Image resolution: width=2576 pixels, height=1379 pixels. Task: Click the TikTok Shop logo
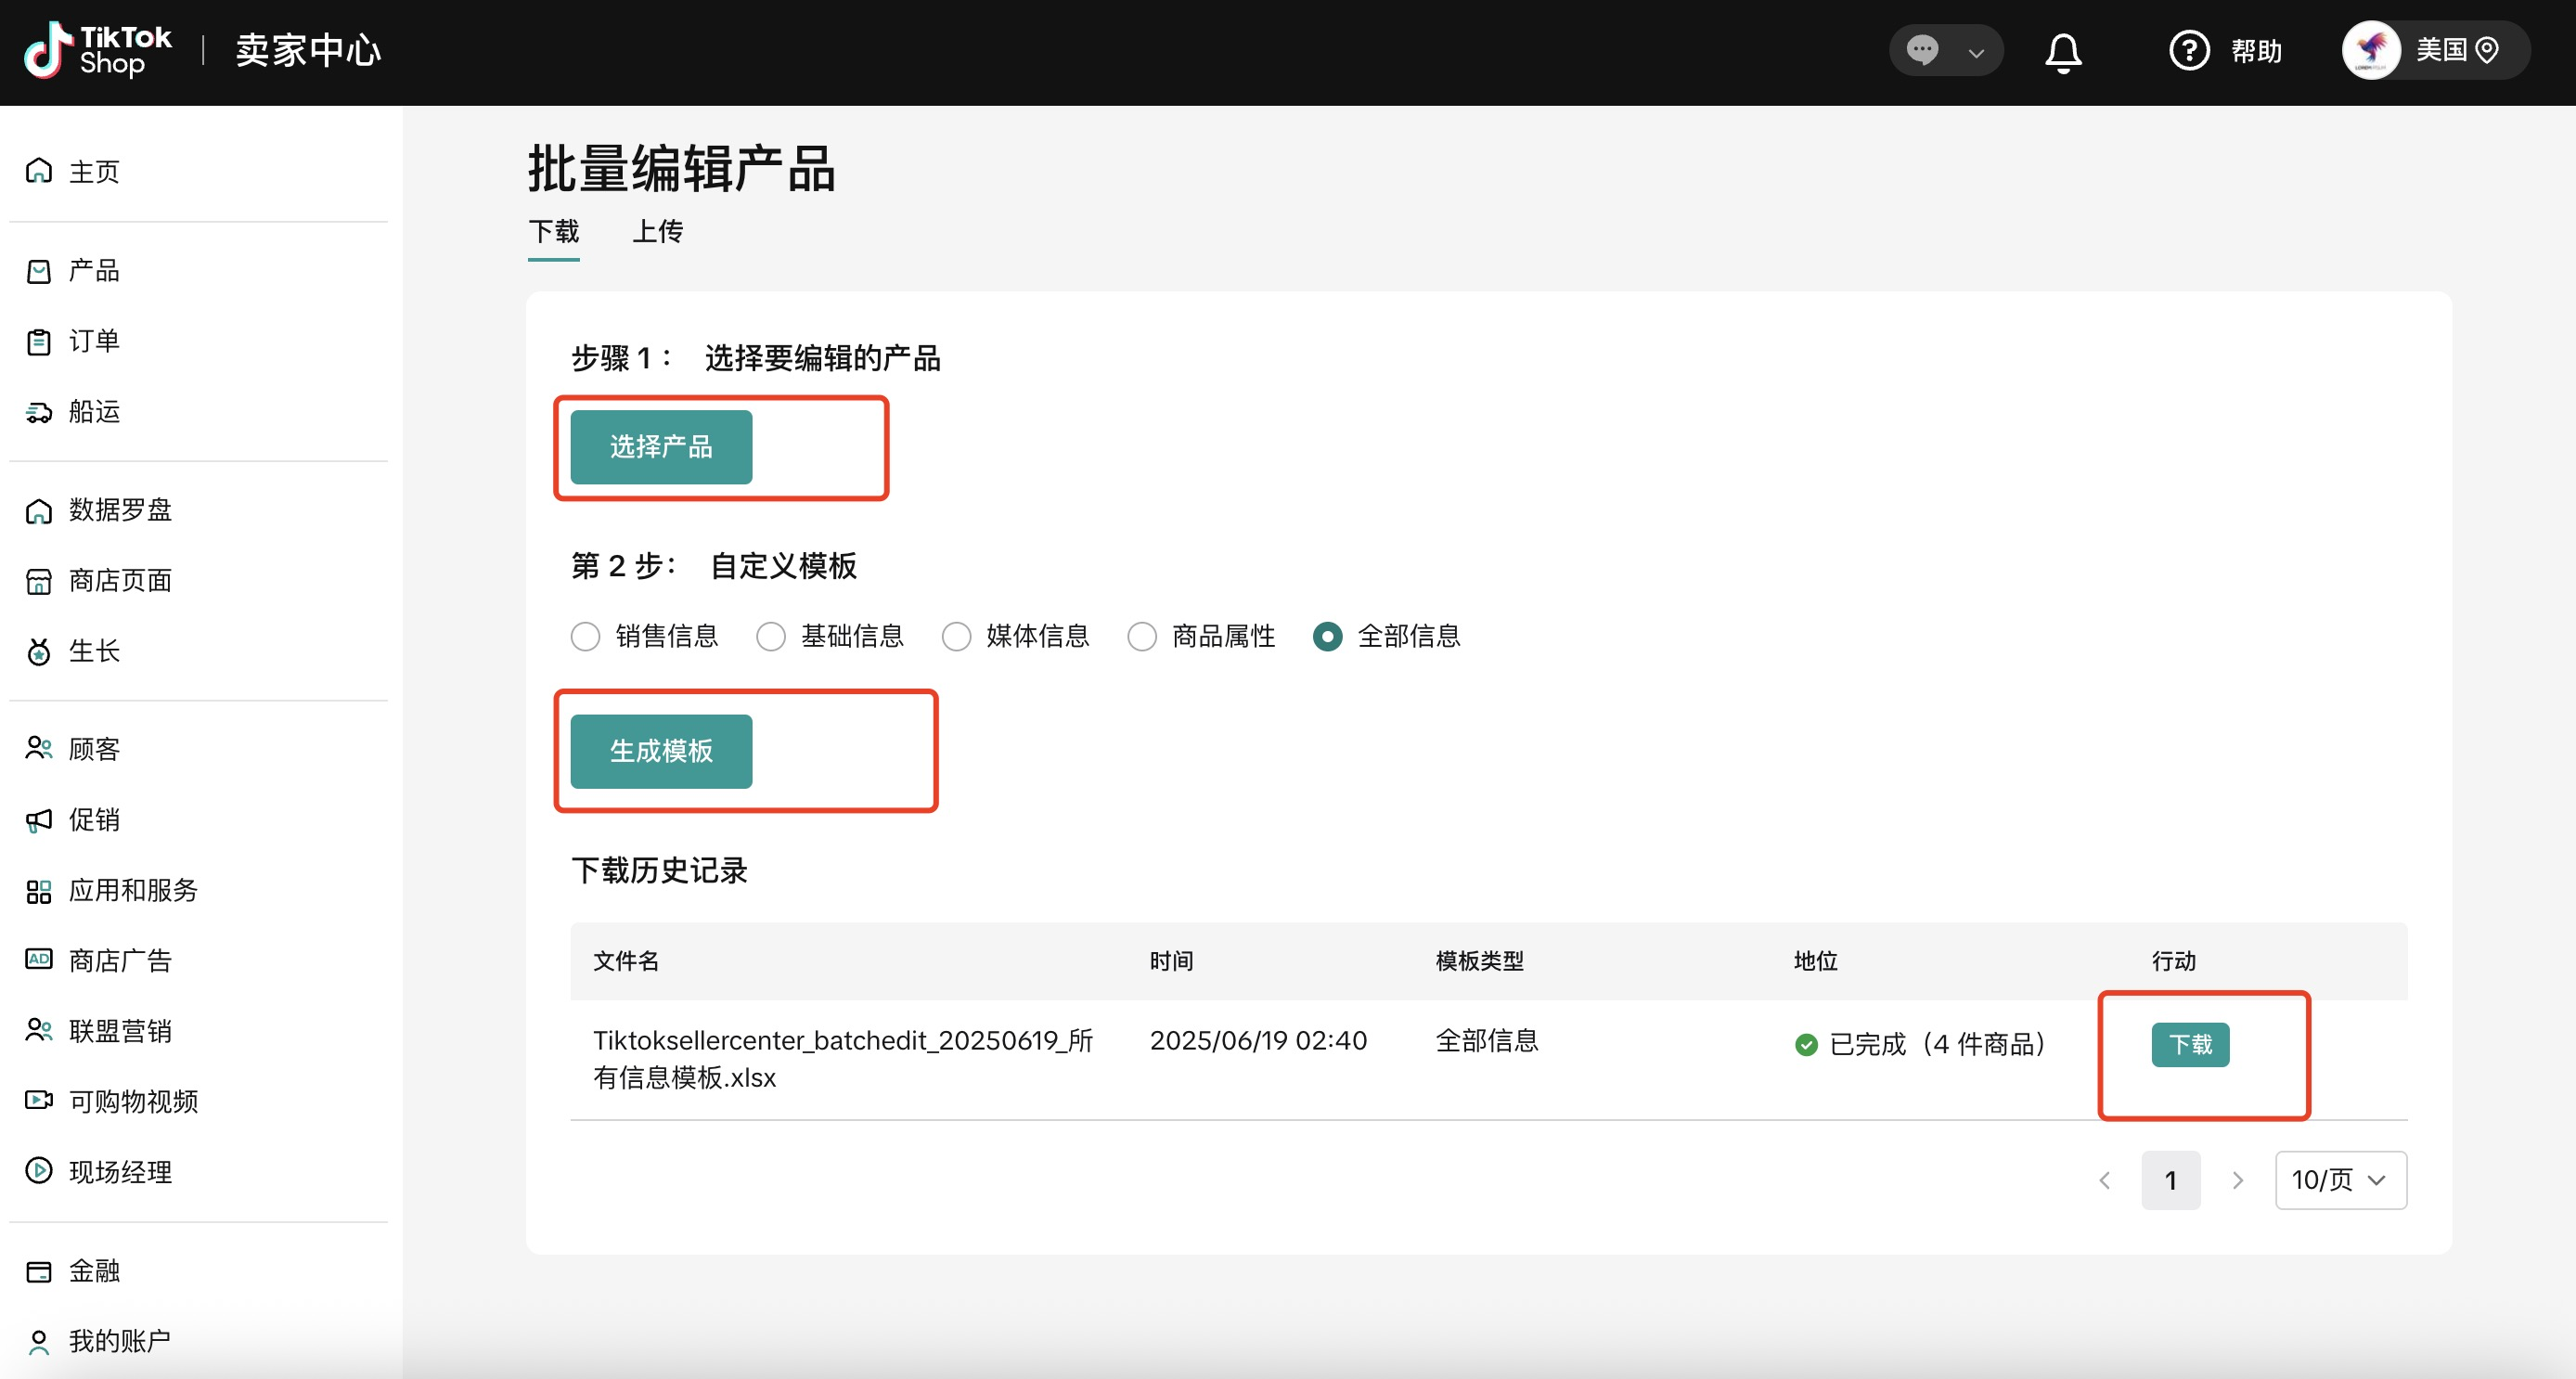click(97, 50)
